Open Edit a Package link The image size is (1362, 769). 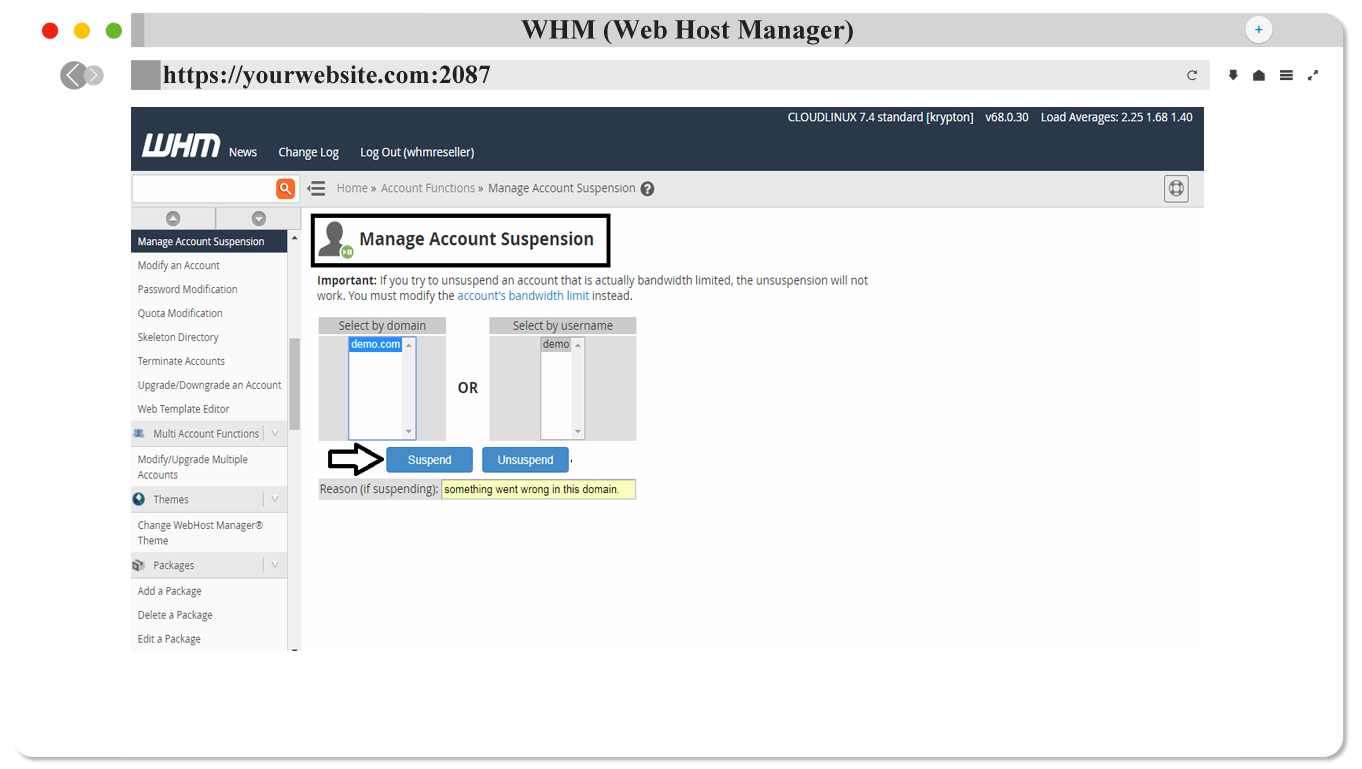click(169, 639)
